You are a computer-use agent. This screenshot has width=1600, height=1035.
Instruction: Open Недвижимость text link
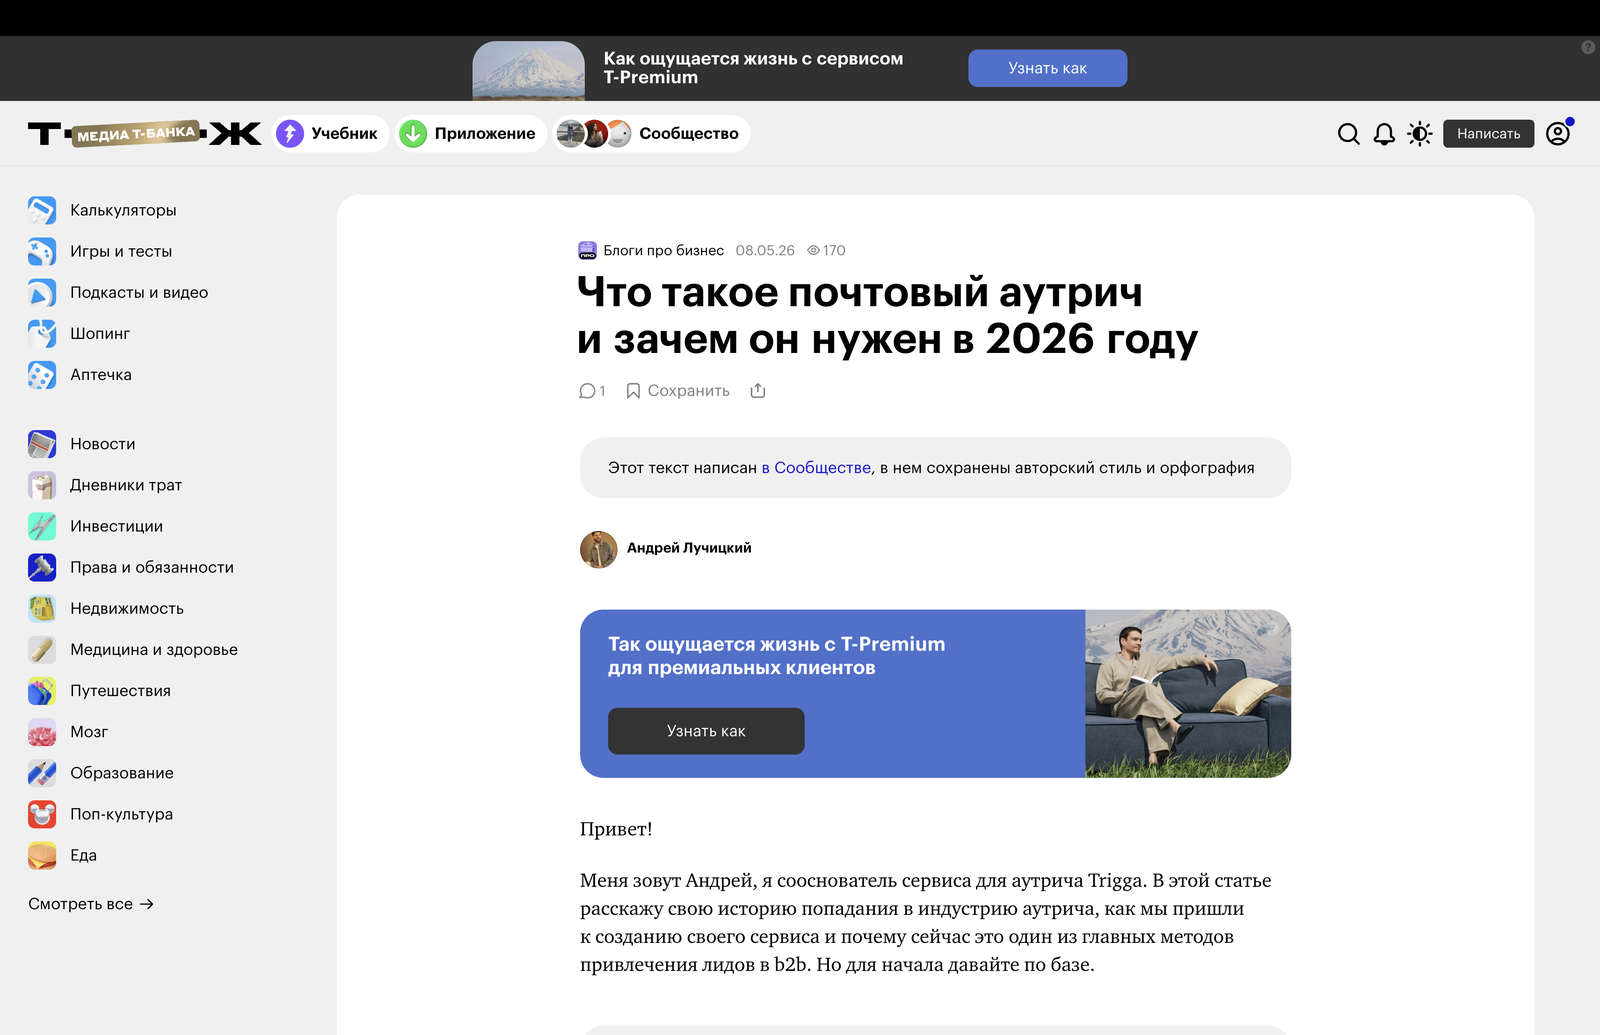point(127,608)
